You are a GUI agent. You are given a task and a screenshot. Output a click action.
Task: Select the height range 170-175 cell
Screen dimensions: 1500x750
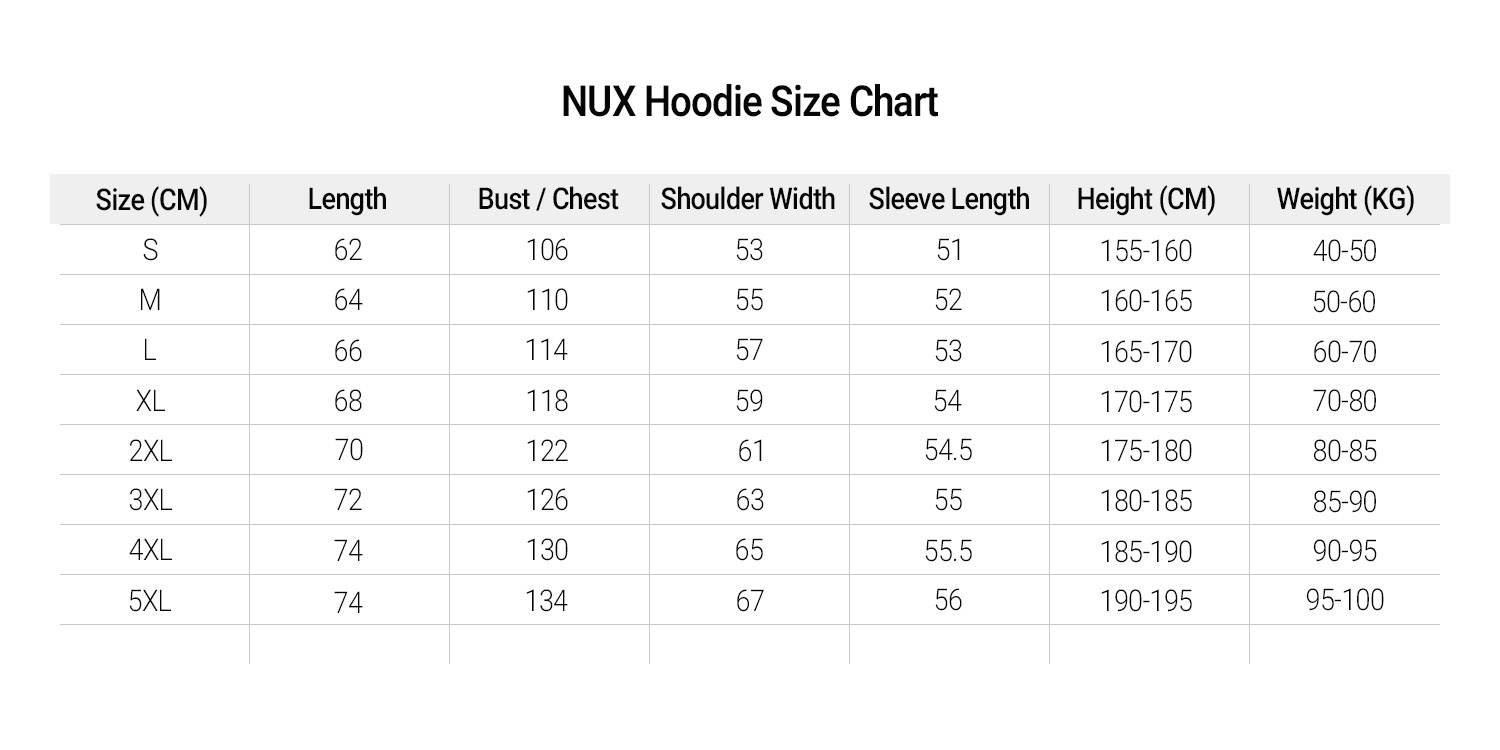(1146, 401)
